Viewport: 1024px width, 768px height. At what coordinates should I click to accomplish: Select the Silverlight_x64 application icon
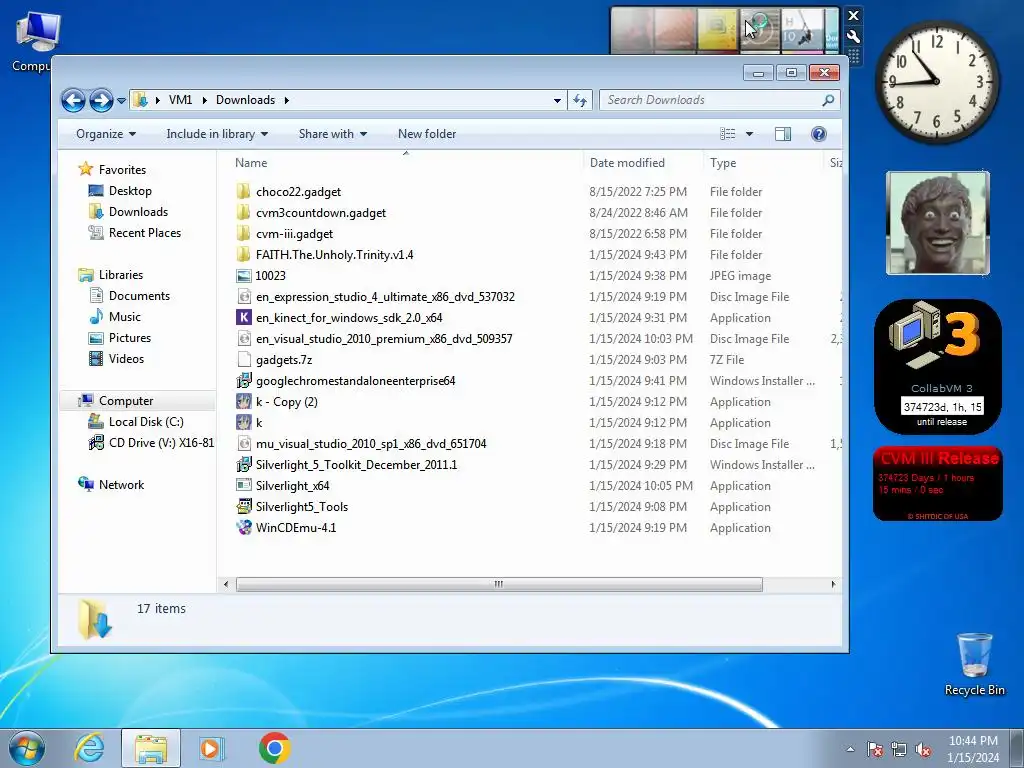[244, 485]
